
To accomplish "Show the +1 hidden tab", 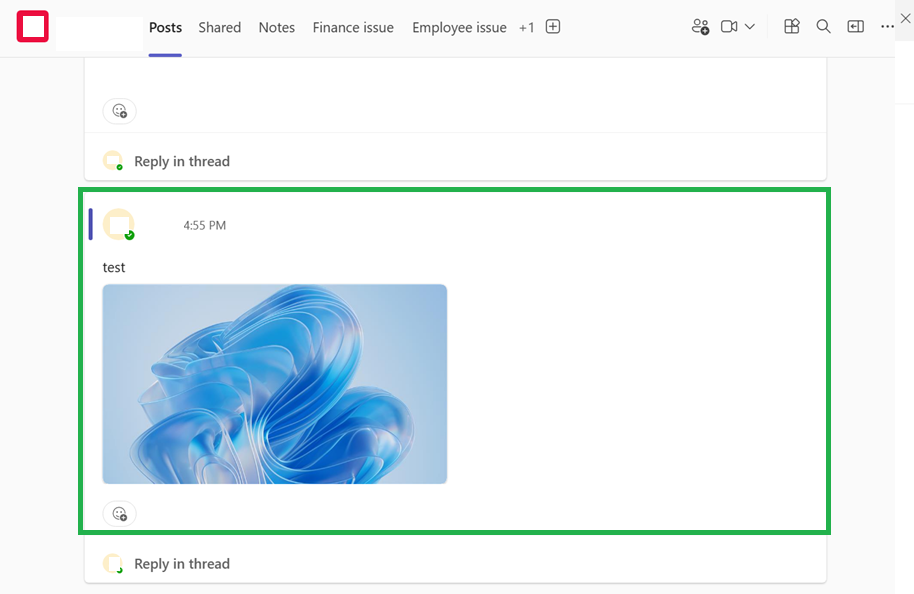I will click(526, 27).
